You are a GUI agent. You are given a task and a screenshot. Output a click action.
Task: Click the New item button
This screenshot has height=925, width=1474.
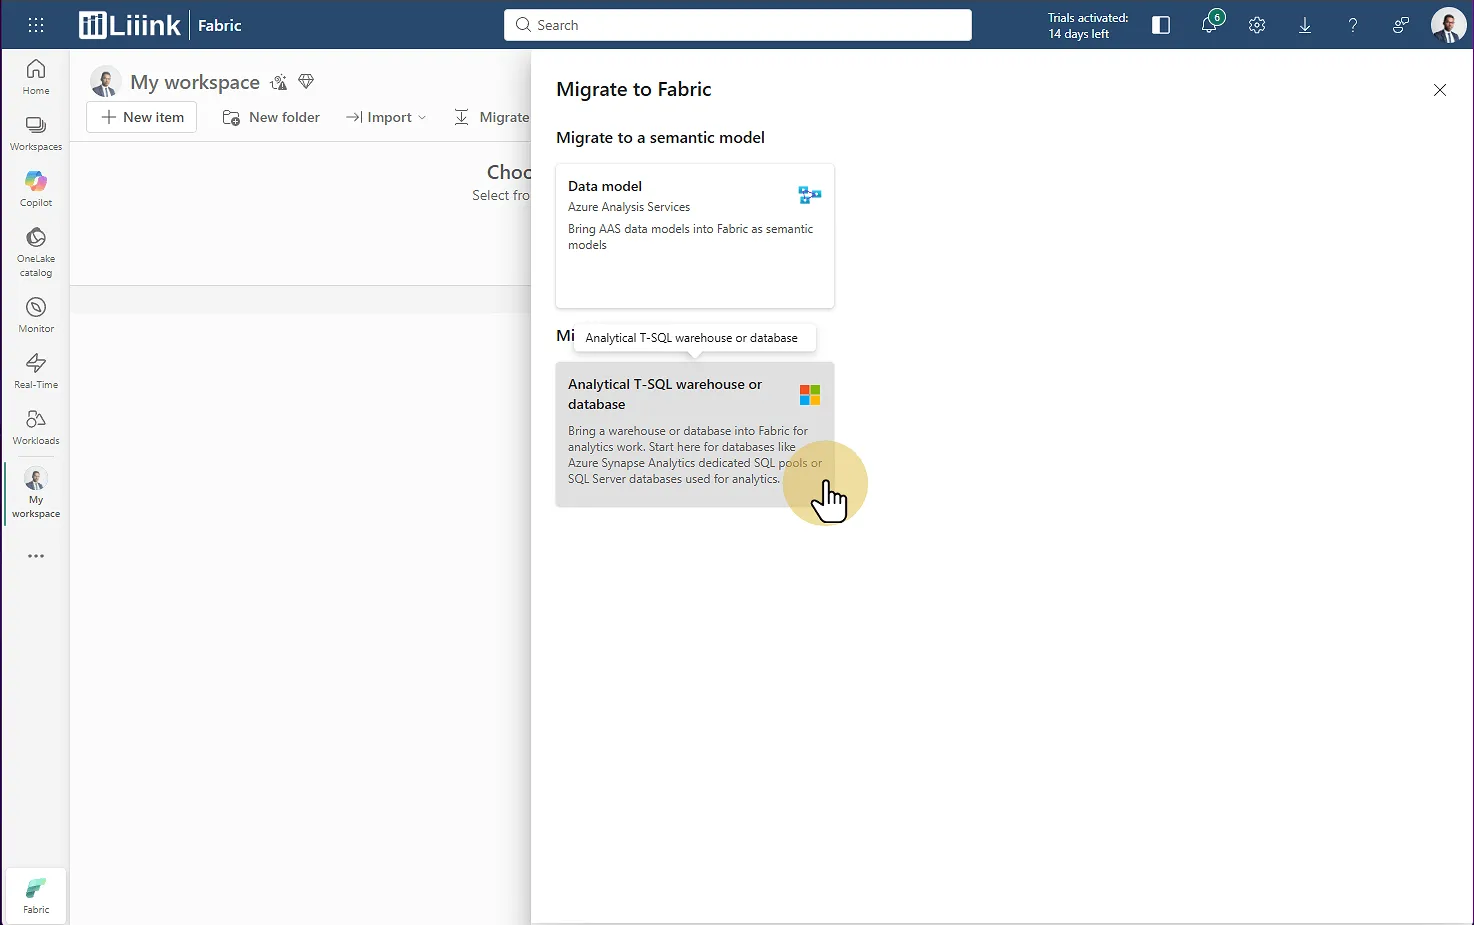(x=142, y=117)
